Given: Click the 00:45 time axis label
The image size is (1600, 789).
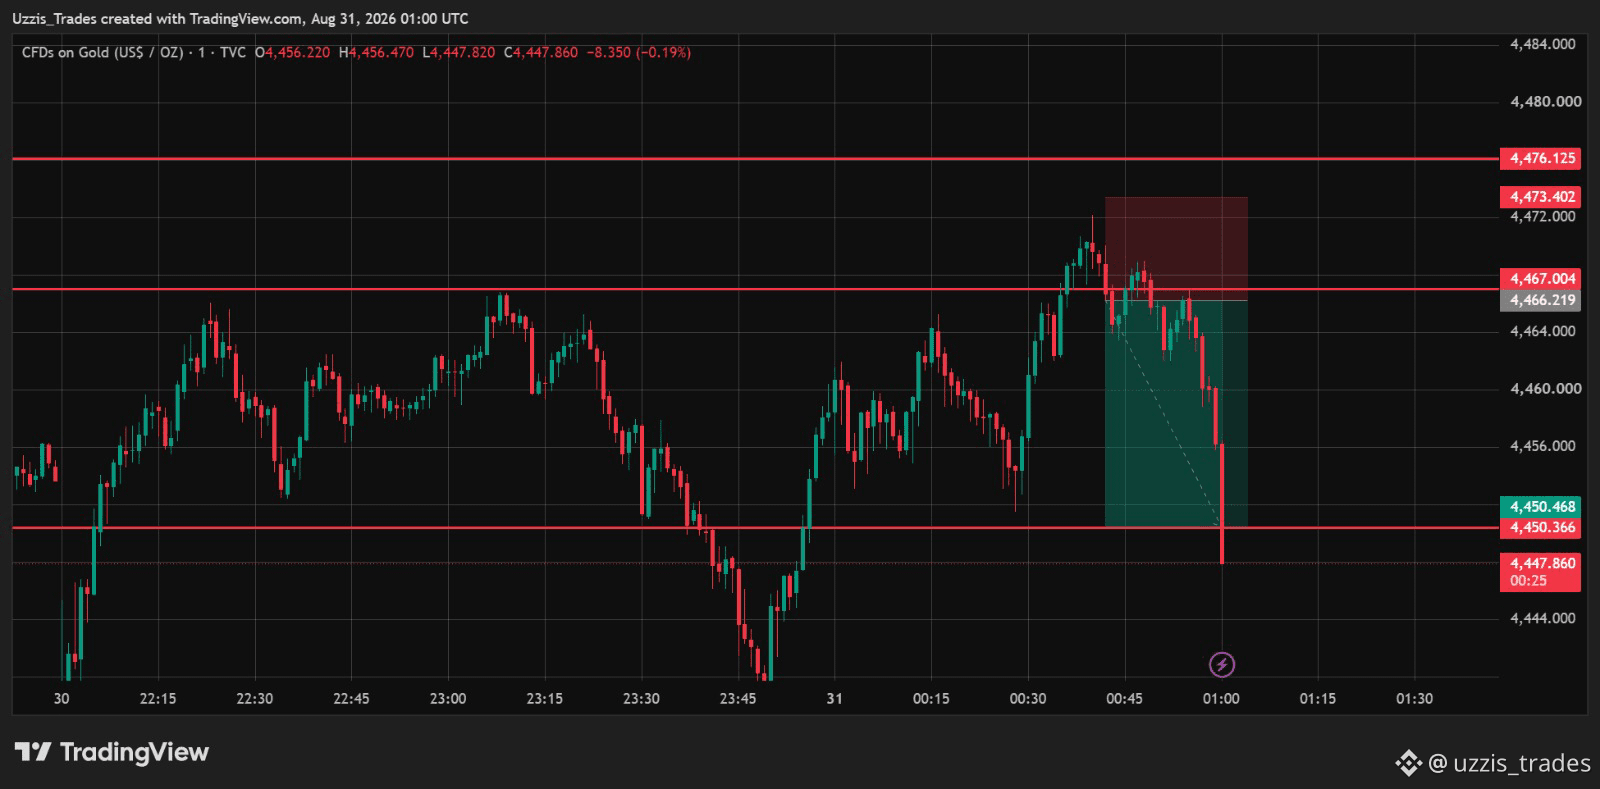Looking at the screenshot, I should 1125,699.
